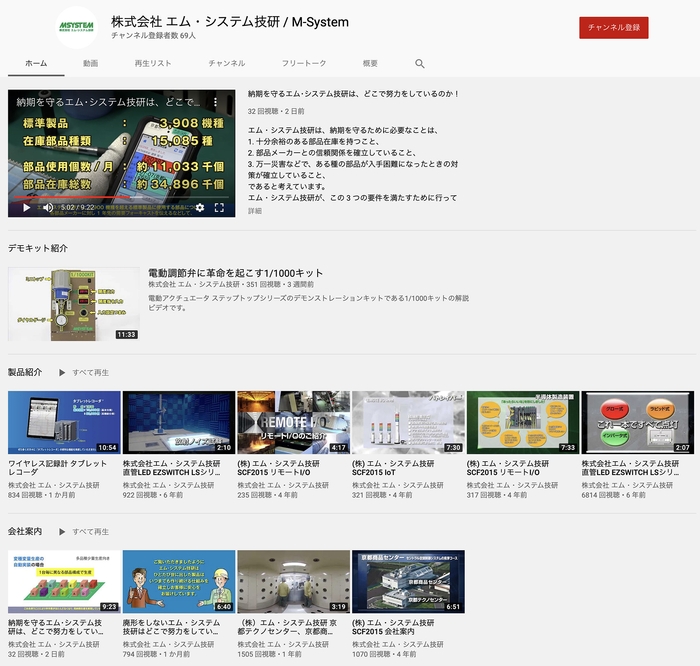This screenshot has width=700, height=666.
Task: Open featured video settings gear
Action: click(x=199, y=208)
